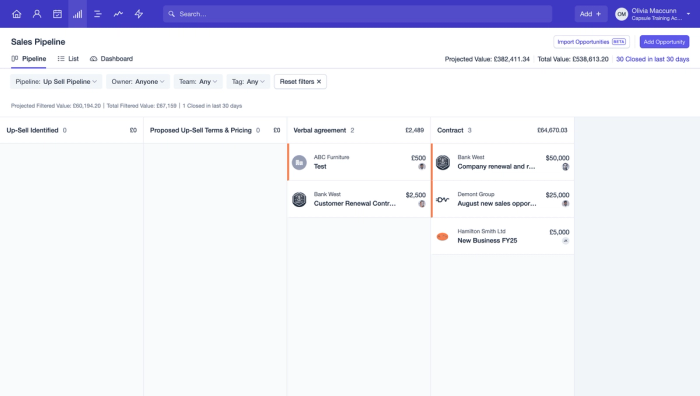Switch to the Pipeline view tab
The height and width of the screenshot is (396, 700).
pos(29,58)
